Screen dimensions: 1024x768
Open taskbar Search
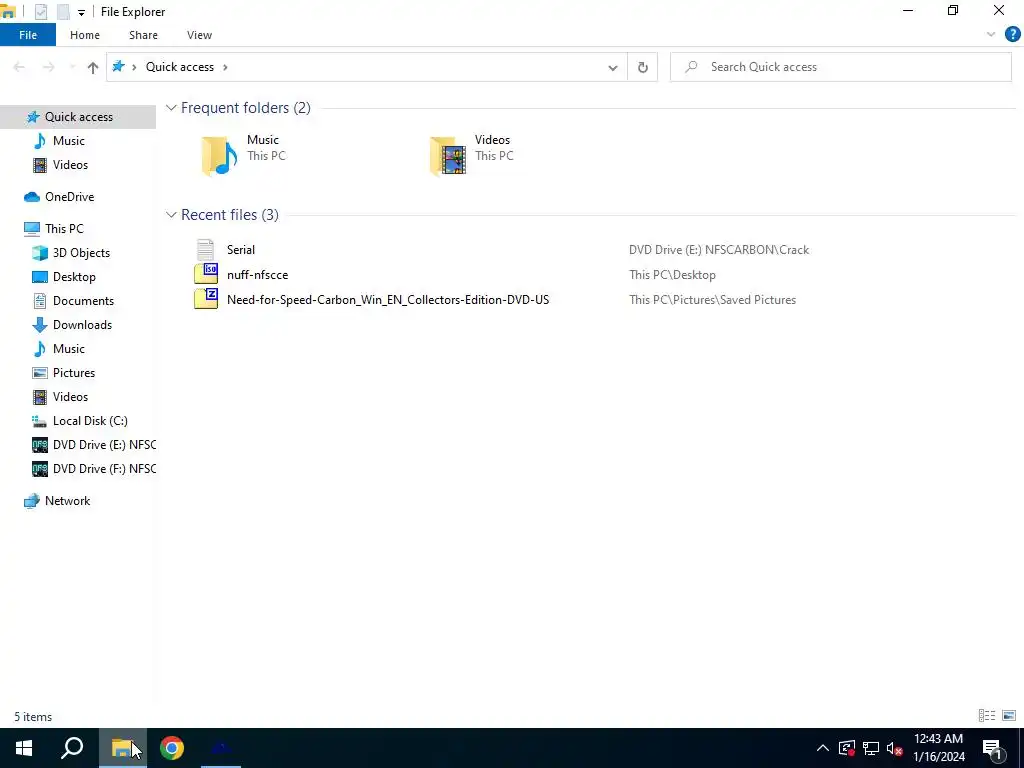click(x=72, y=748)
